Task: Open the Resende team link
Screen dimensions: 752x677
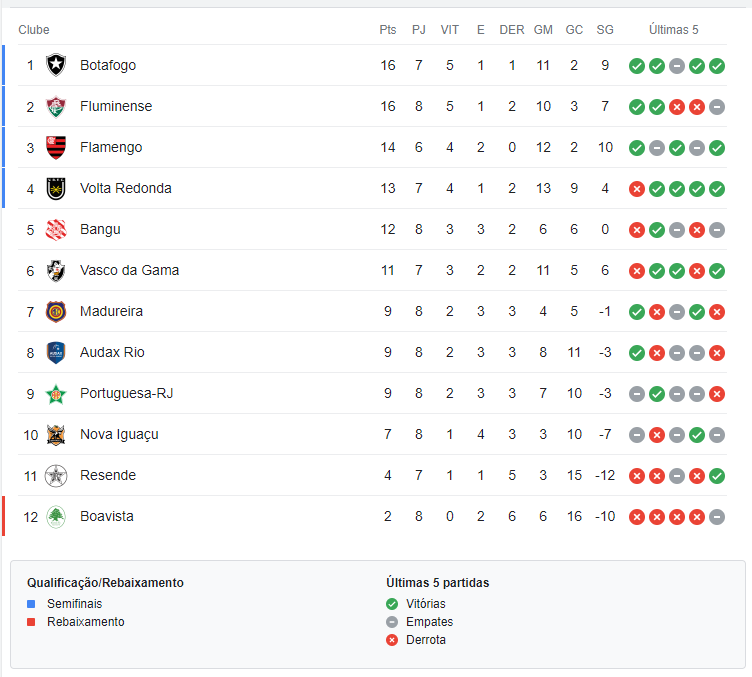Action: tap(108, 475)
